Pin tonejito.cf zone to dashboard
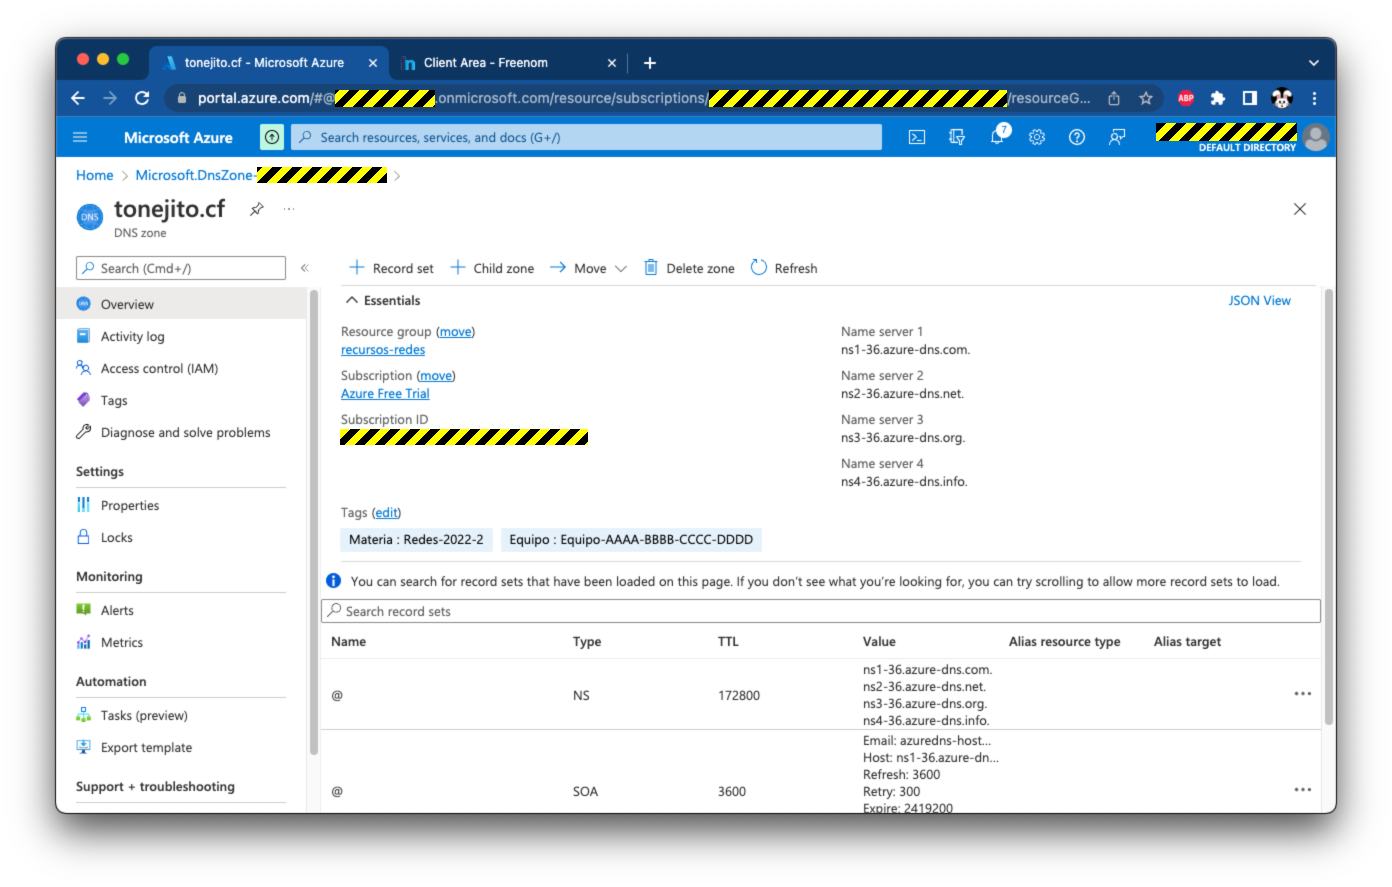 (x=257, y=209)
